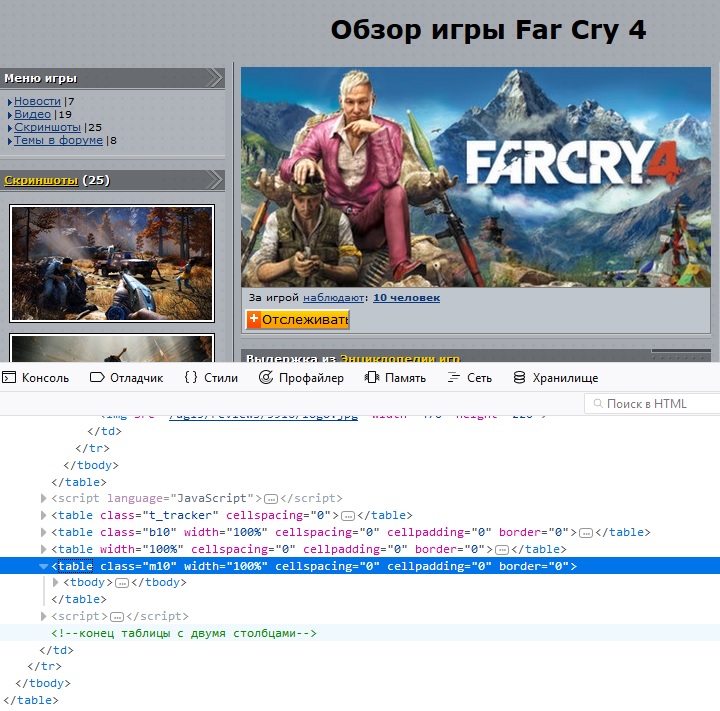Select the table class m10 markup row
Screen dimensions: 720x711
point(360,566)
